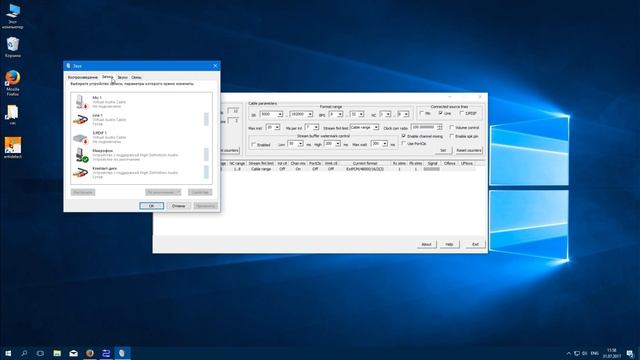640x360 pixels.
Task: Switch to the Sound dialog taskbar icon
Action: point(122,353)
